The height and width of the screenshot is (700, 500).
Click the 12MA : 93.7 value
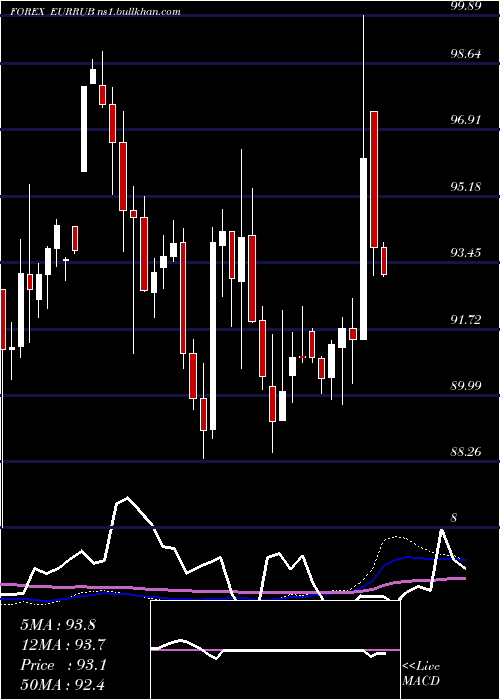(x=63, y=645)
